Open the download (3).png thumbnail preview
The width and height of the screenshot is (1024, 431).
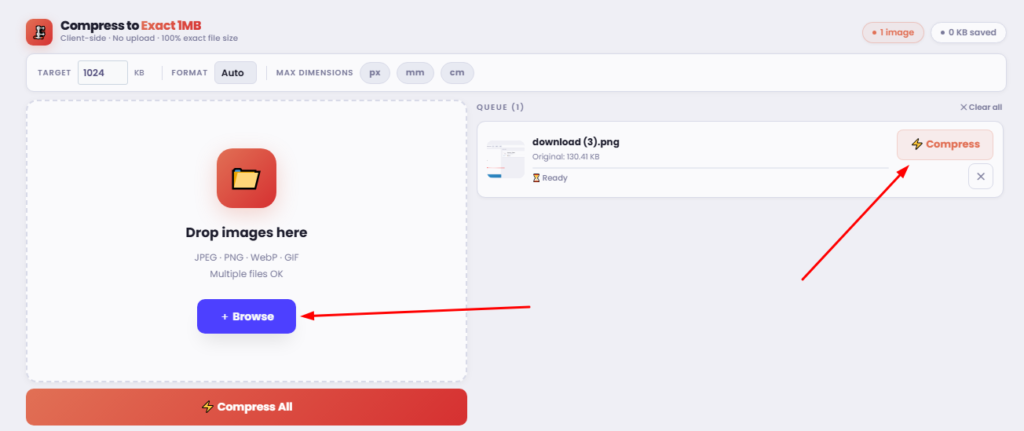(x=505, y=159)
